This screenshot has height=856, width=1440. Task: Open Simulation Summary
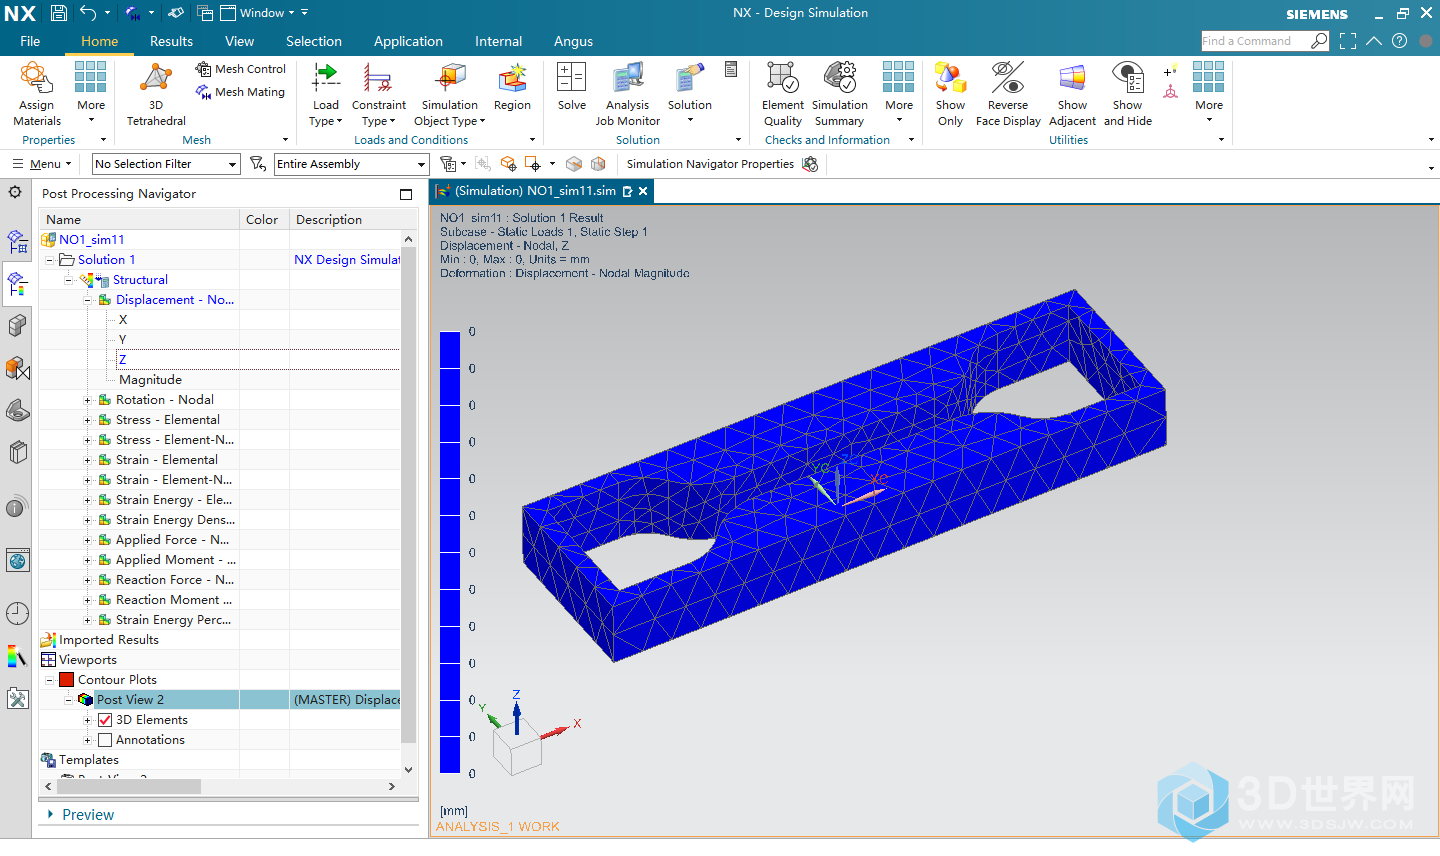click(840, 94)
